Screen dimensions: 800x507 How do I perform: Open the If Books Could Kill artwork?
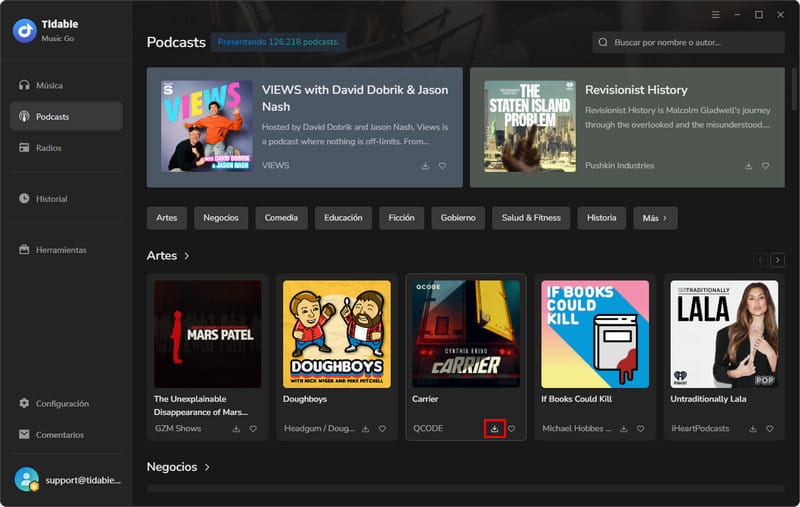595,334
